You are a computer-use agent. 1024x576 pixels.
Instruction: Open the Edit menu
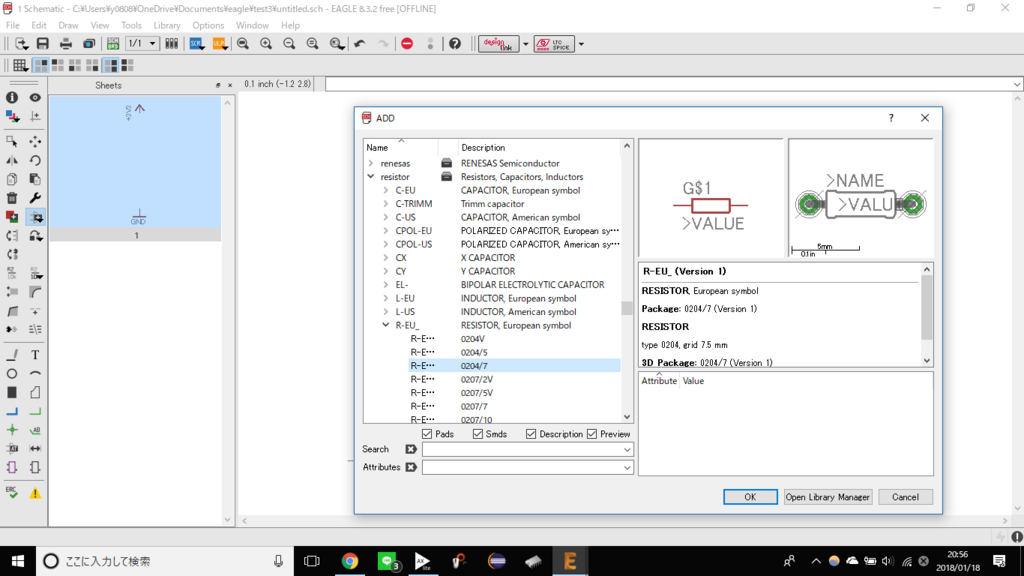(39, 25)
